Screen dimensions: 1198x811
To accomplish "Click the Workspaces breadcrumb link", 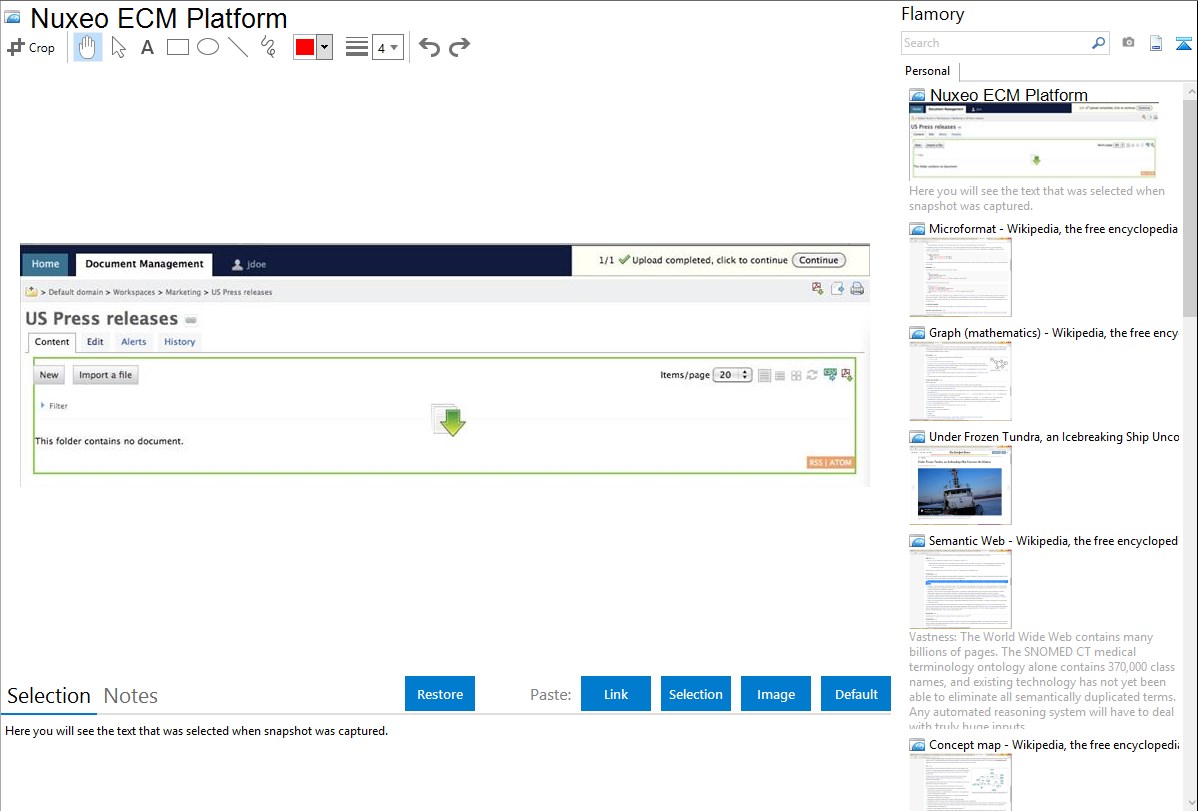I will point(134,292).
